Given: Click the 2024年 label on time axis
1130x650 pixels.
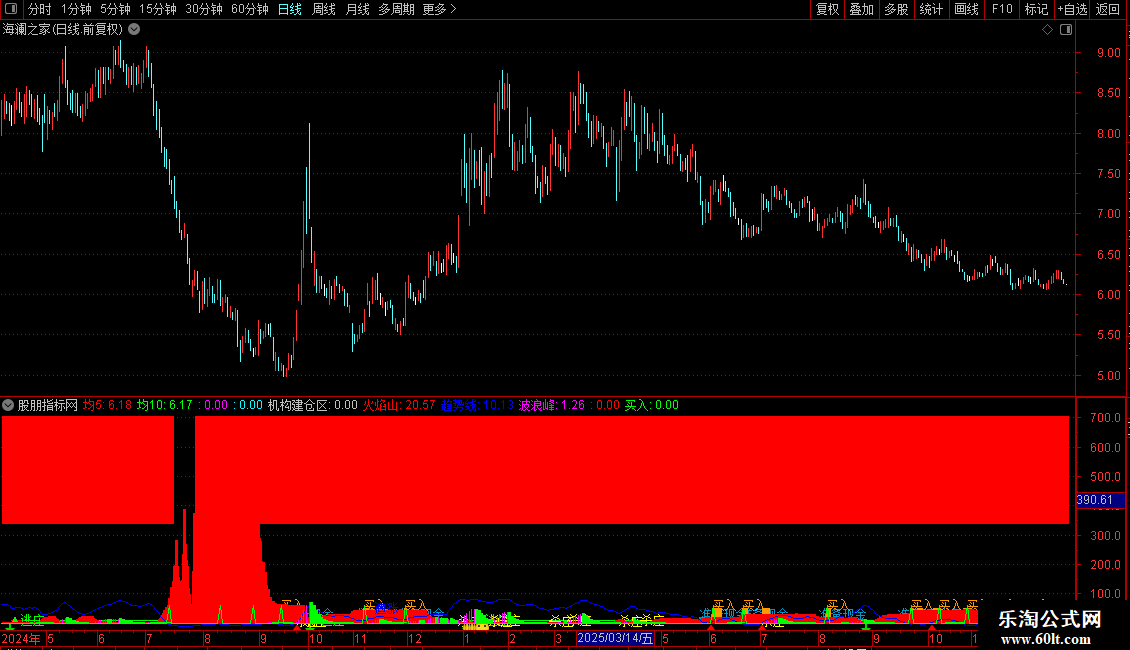Looking at the screenshot, I should click(x=21, y=638).
